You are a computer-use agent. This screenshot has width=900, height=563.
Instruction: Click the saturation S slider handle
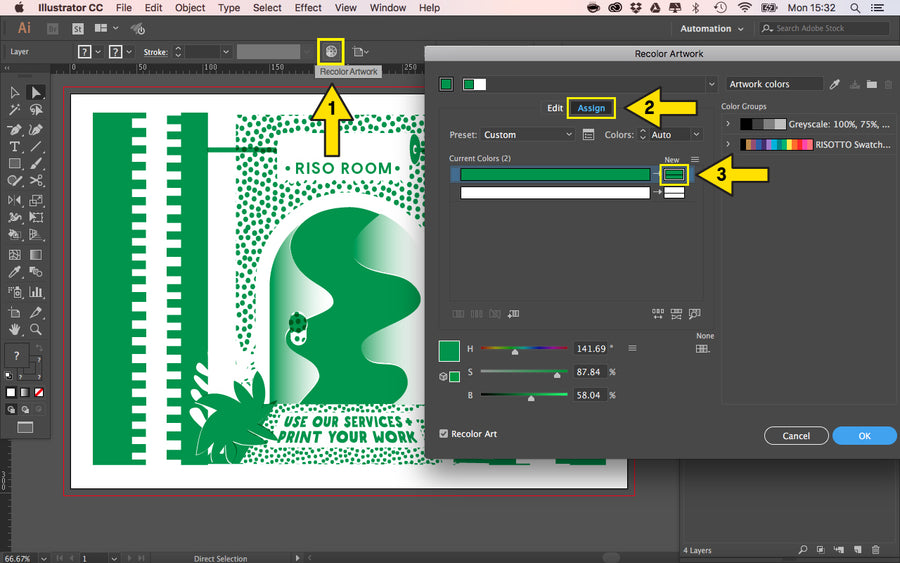[557, 375]
